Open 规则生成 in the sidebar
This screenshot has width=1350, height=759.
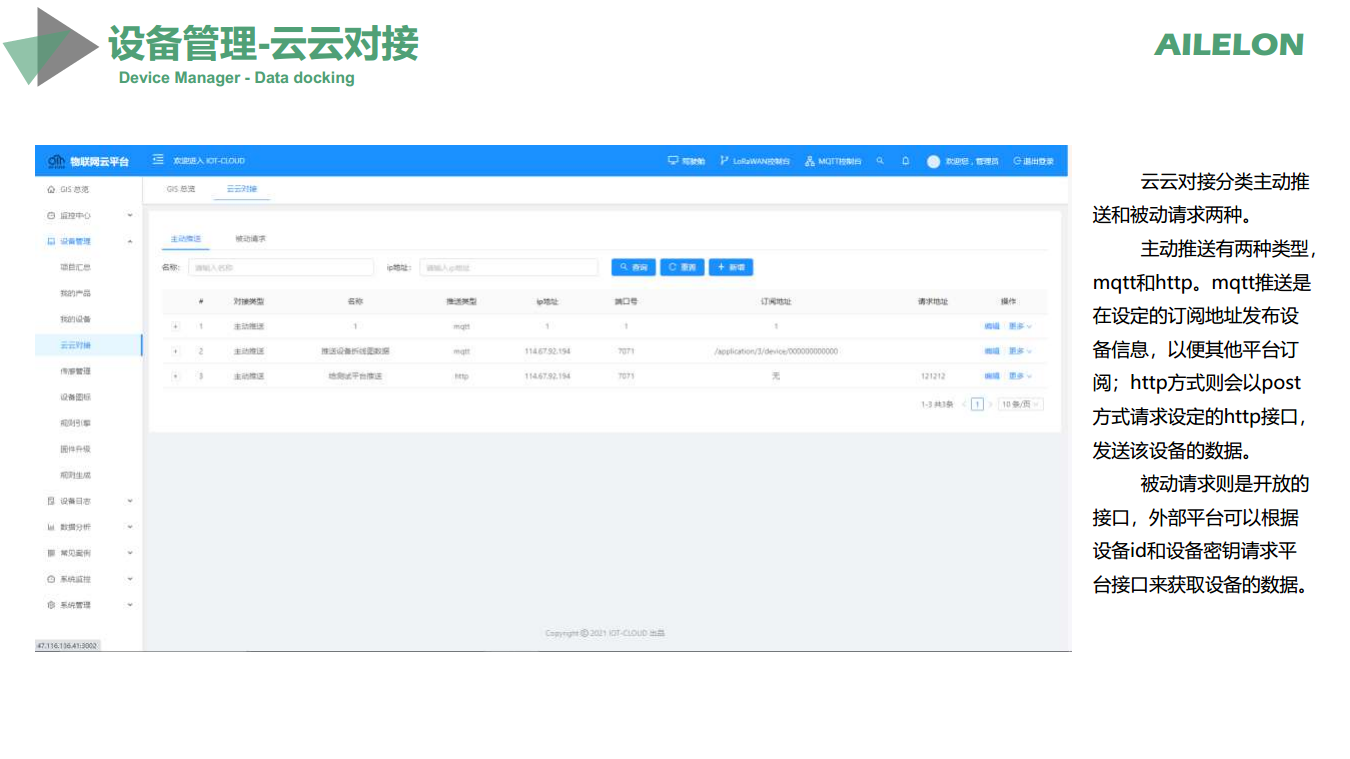(x=75, y=475)
